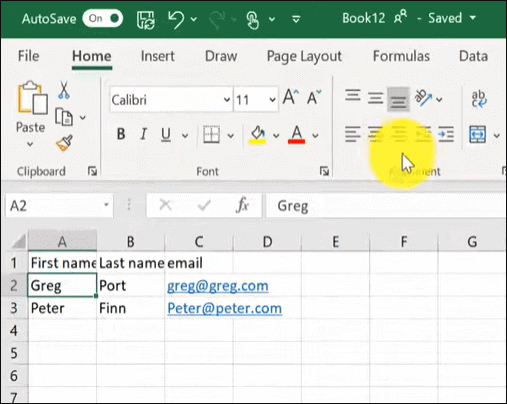Screen dimensions: 507x404
Task: Open the Undo history dropdown
Action: (x=194, y=19)
